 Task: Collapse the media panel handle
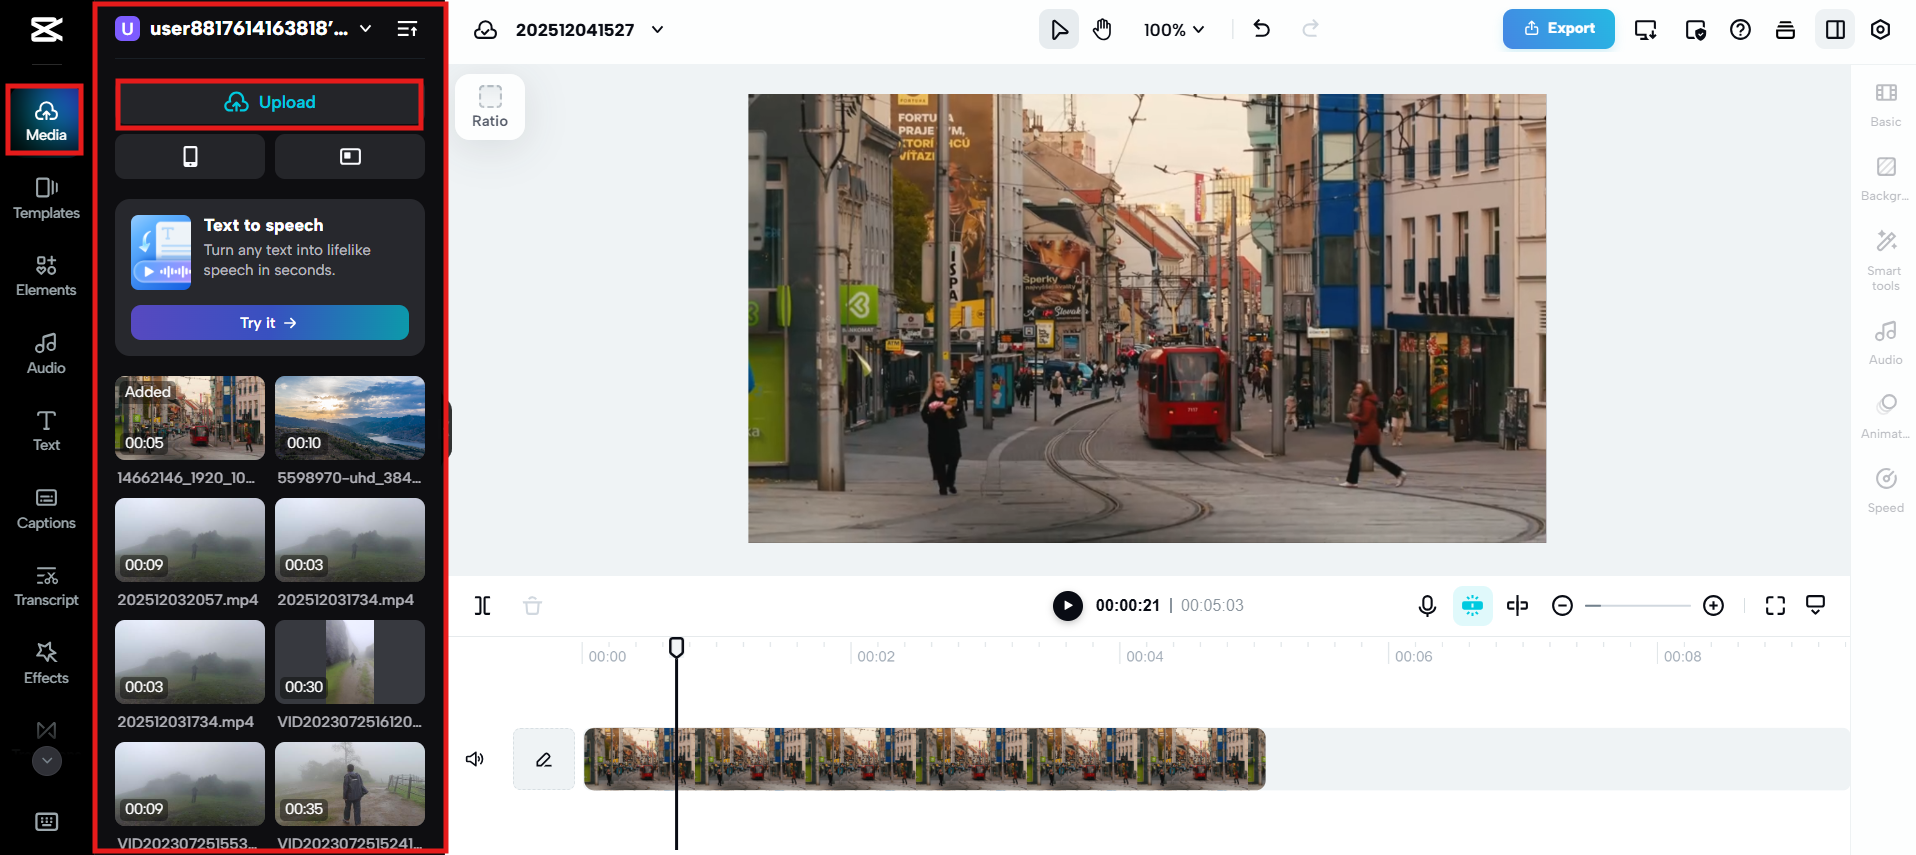point(449,430)
